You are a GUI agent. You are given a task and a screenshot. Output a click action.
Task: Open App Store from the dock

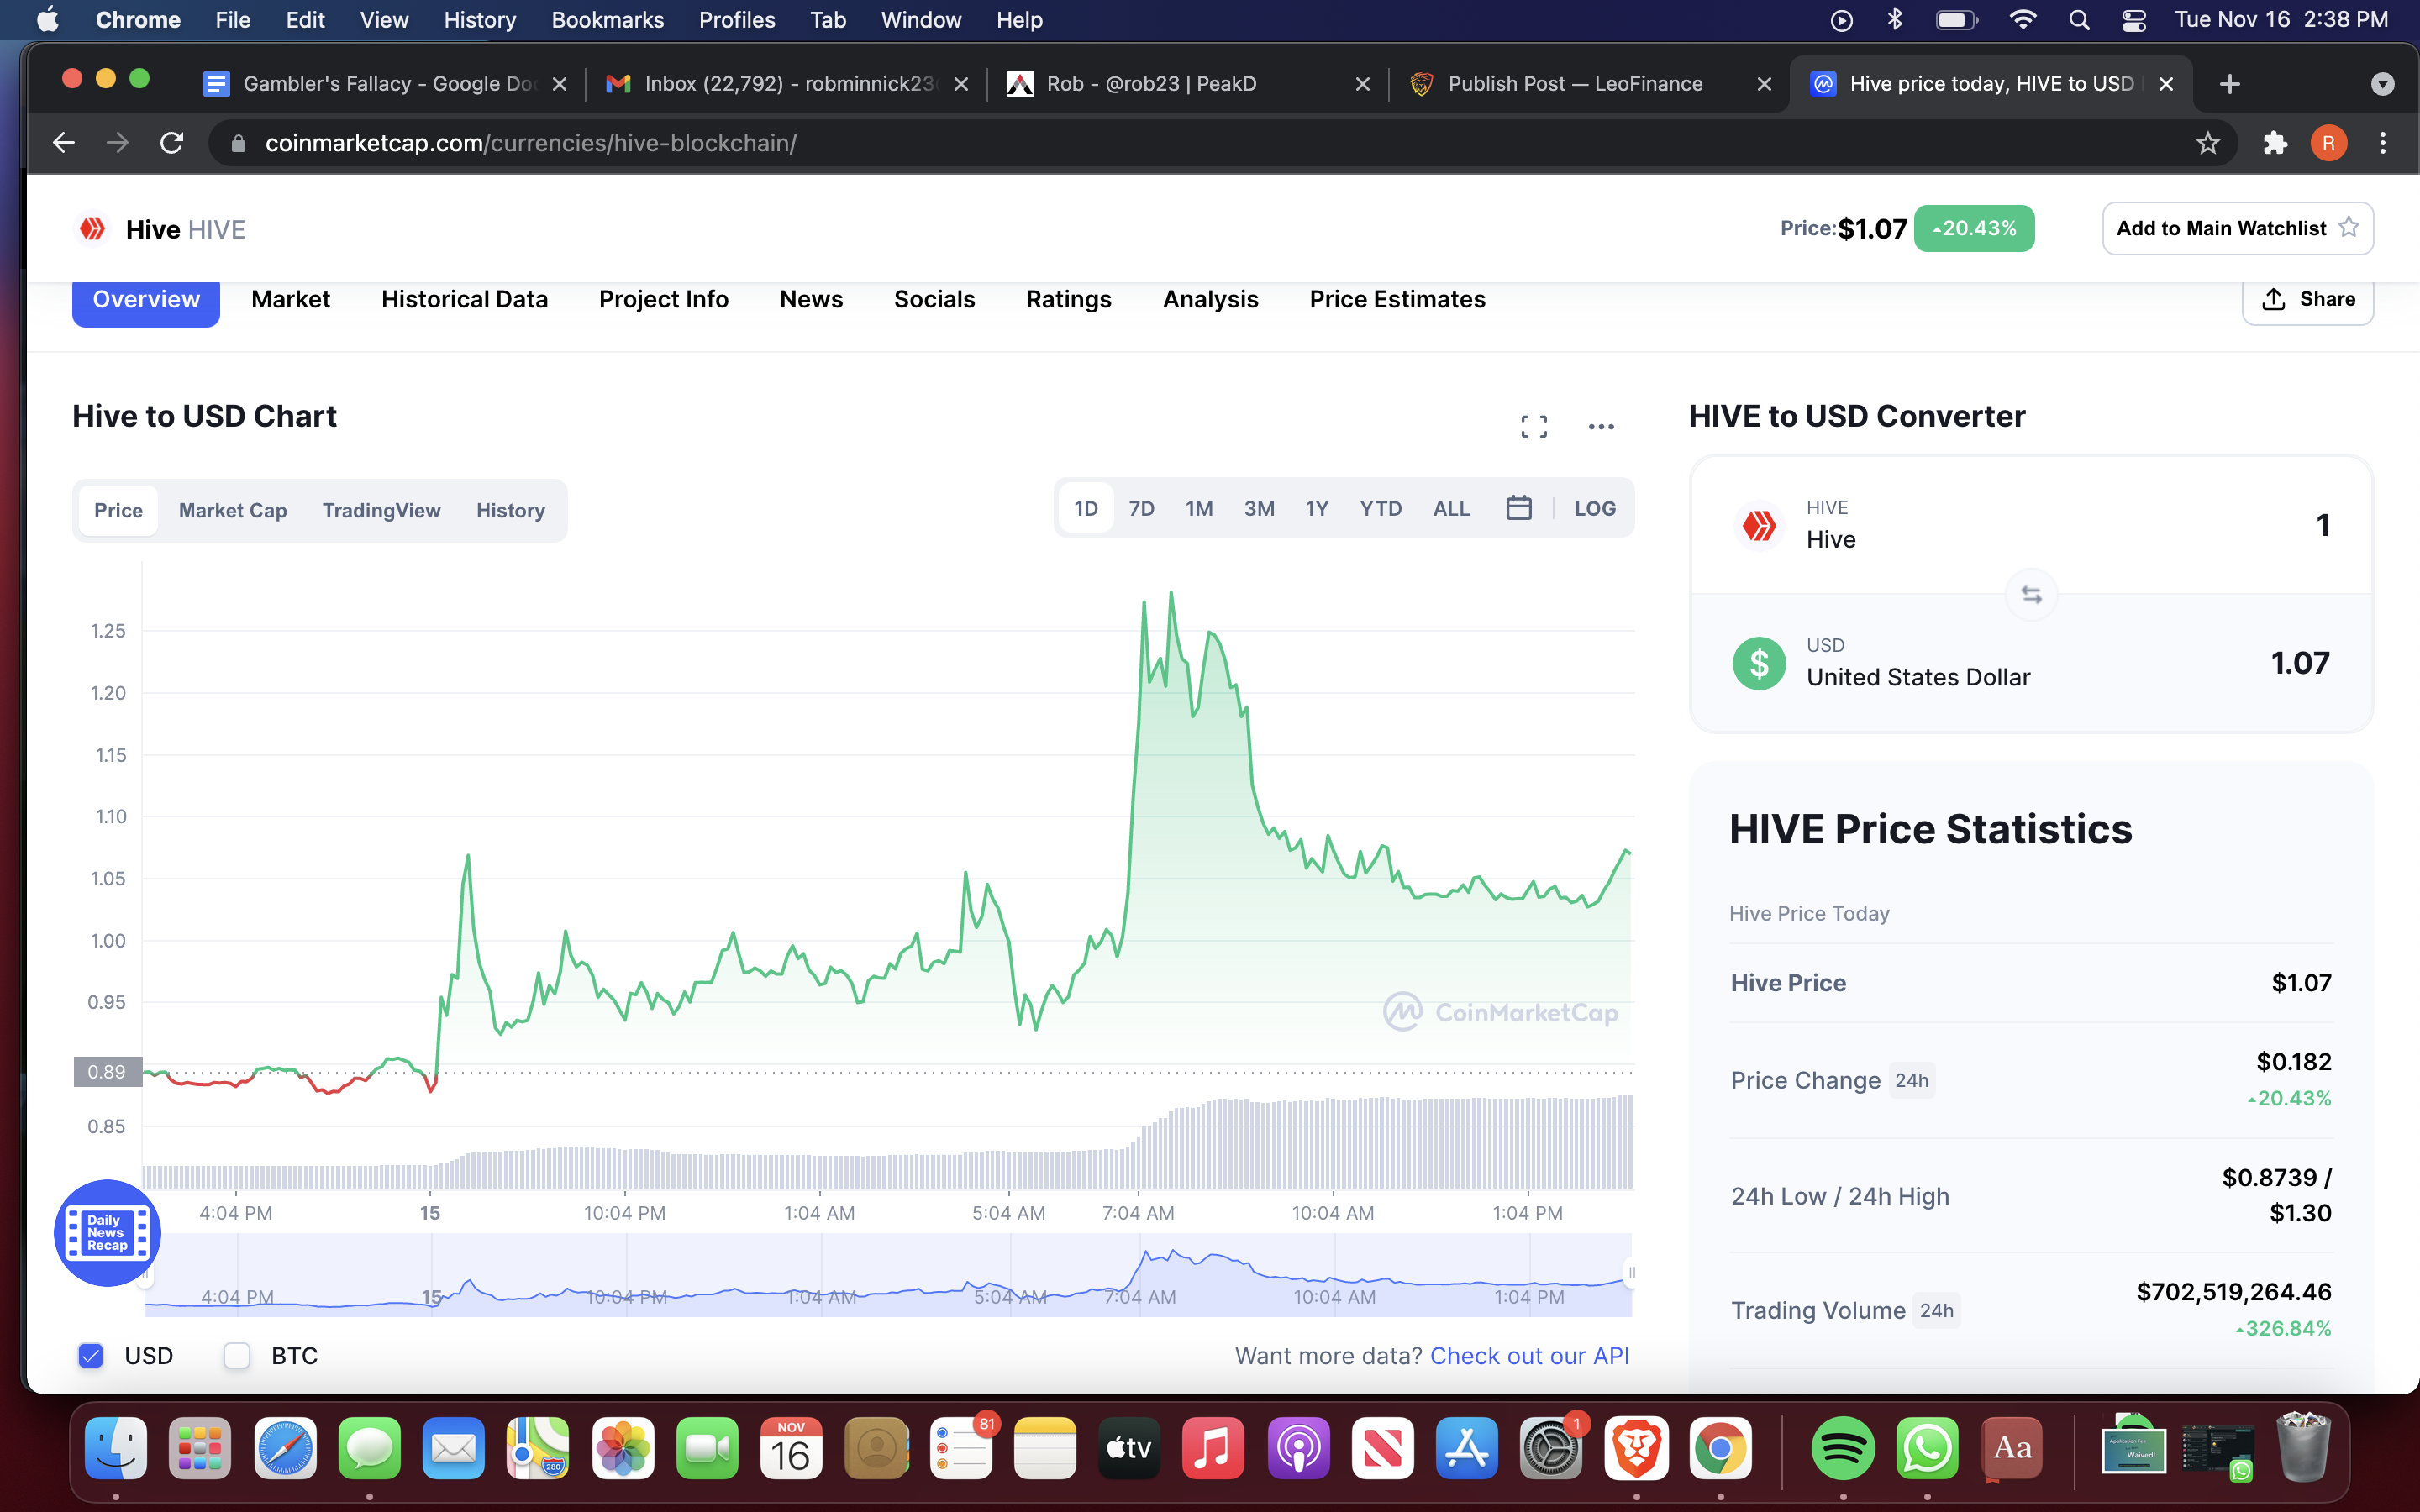coord(1467,1448)
